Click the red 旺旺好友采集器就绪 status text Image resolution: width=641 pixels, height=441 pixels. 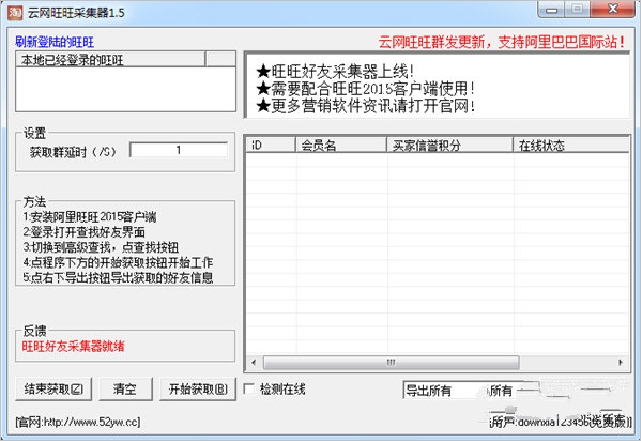tap(73, 346)
